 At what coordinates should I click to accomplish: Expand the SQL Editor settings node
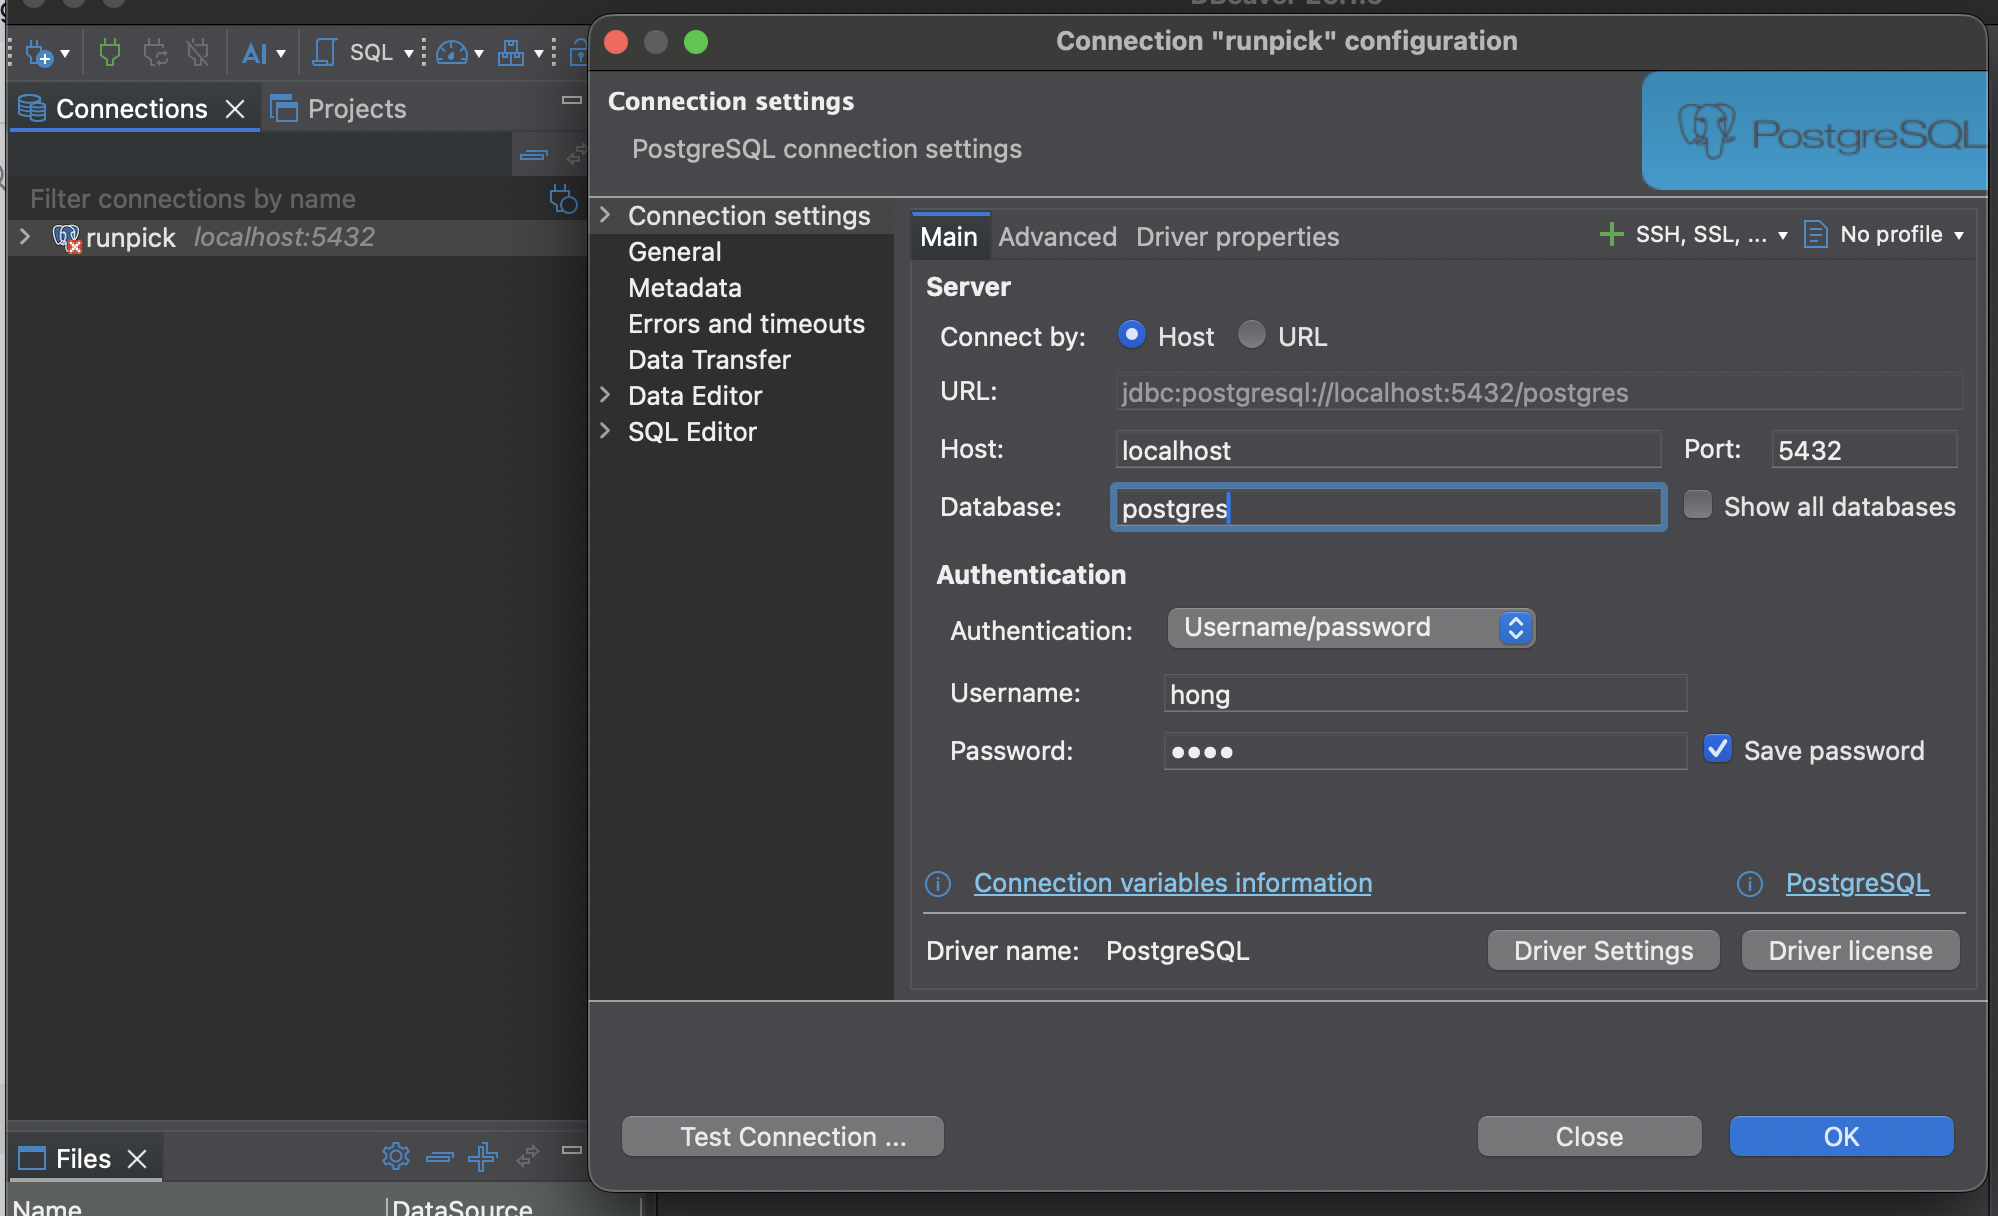click(605, 431)
